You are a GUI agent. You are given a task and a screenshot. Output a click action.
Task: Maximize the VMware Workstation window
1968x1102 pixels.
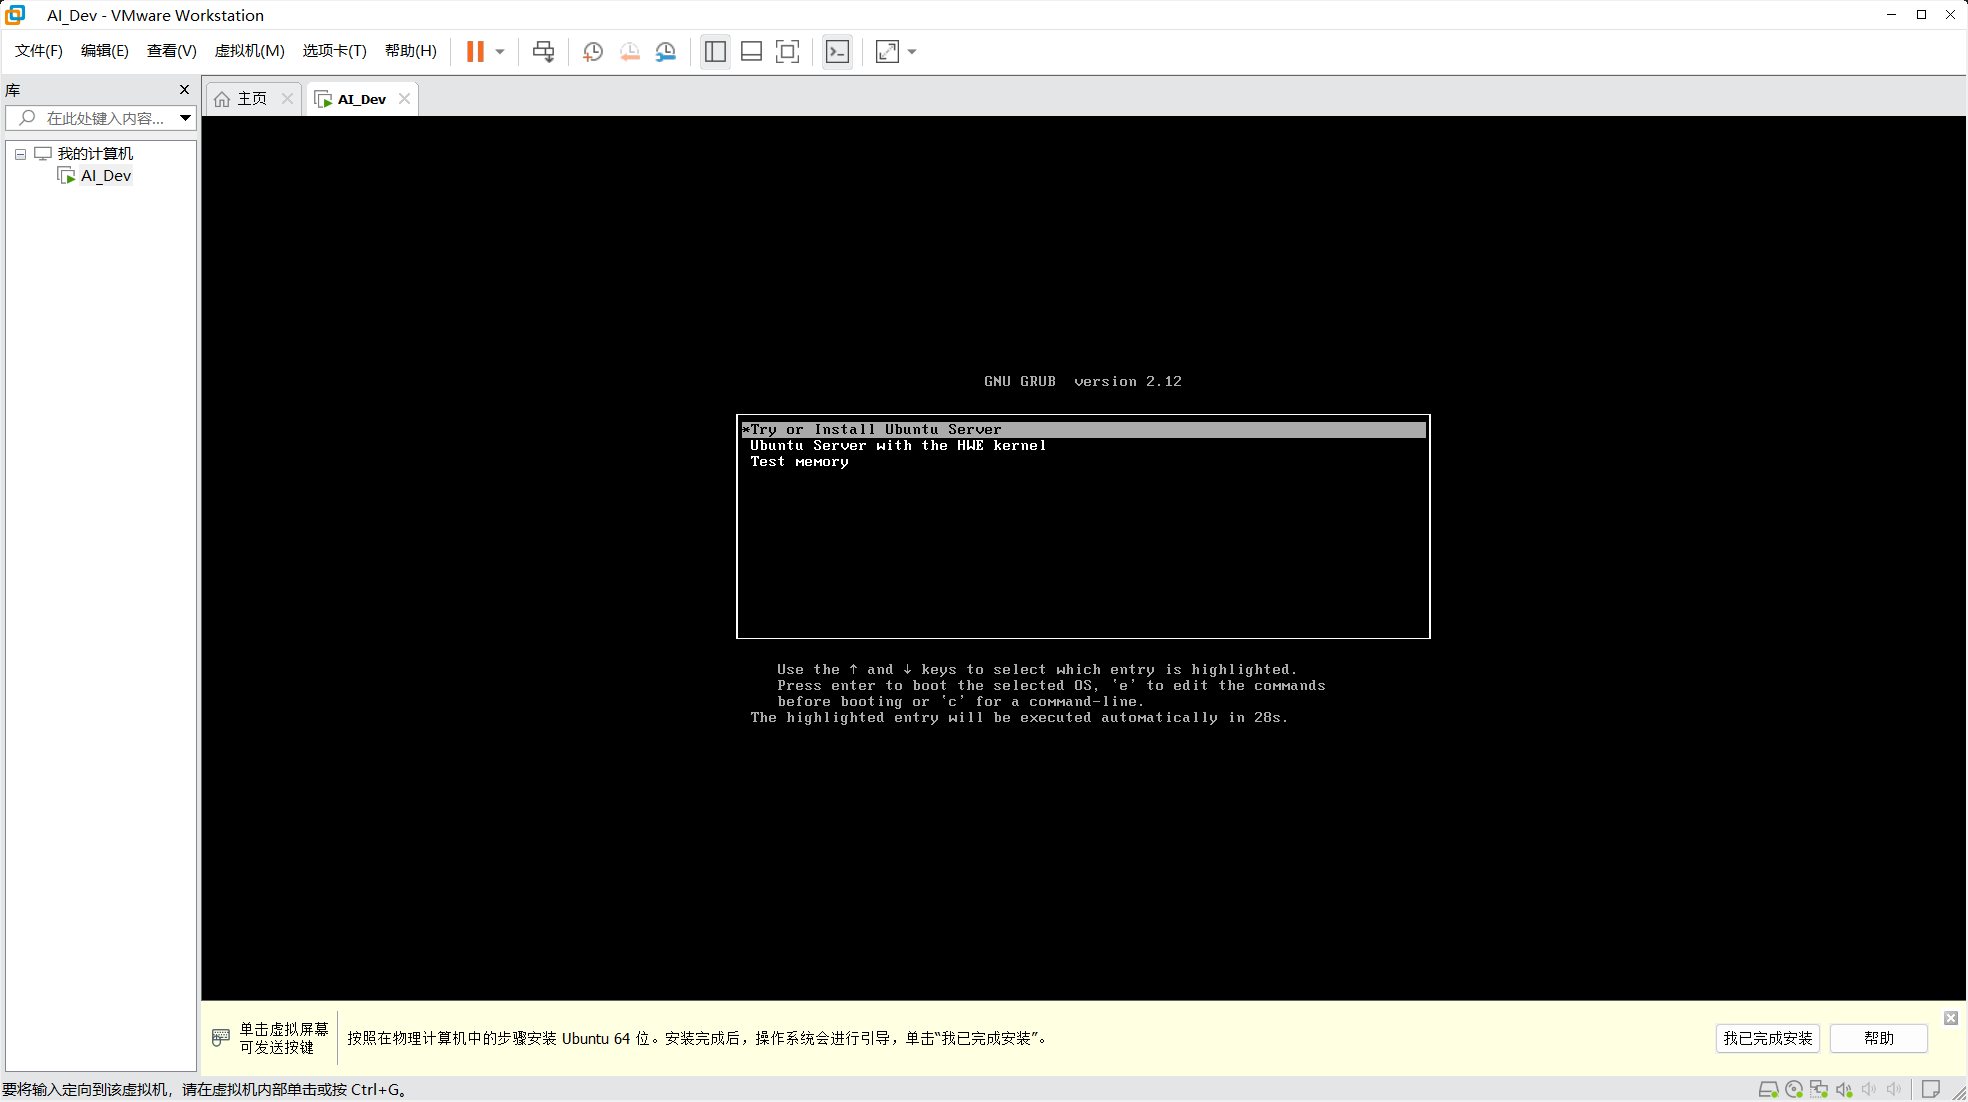point(1921,14)
